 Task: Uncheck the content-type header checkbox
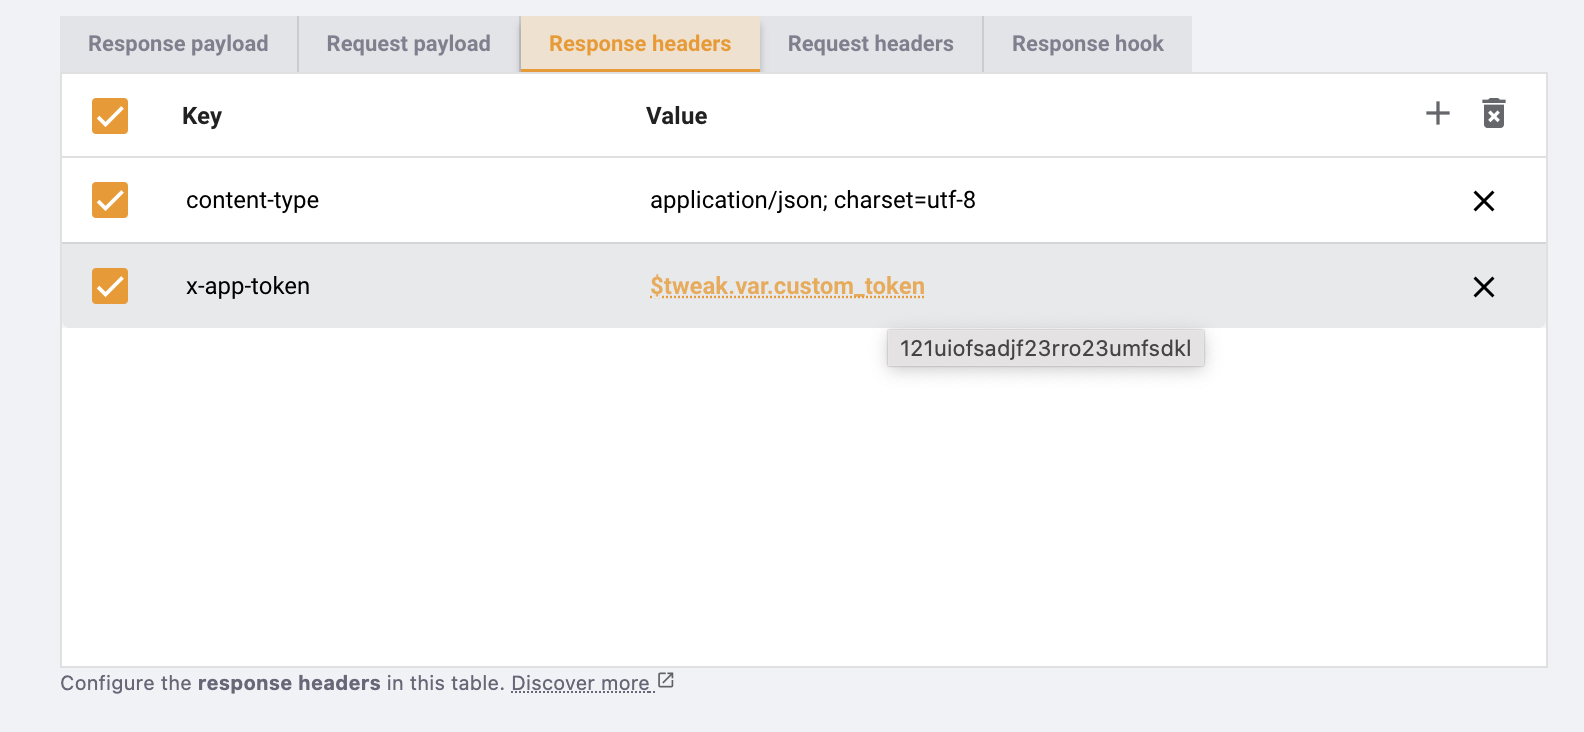tap(110, 200)
